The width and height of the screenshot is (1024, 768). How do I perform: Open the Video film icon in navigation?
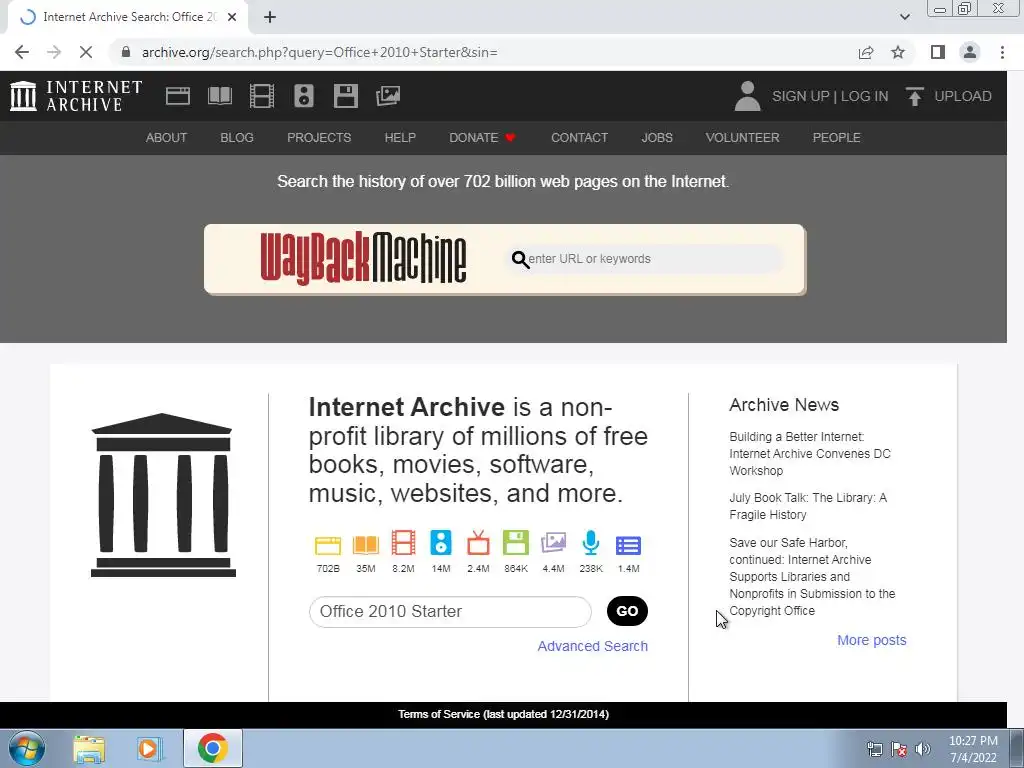(x=261, y=96)
